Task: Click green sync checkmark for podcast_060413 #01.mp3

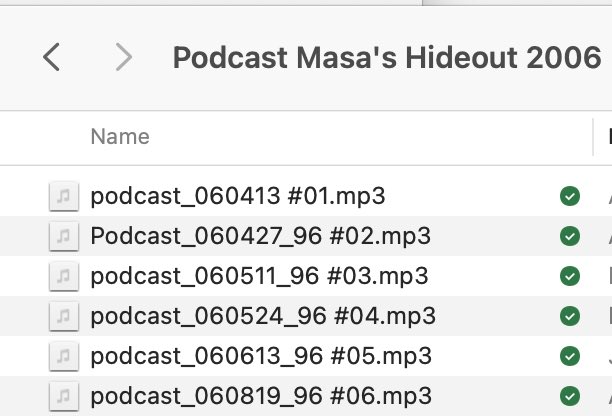Action: [570, 196]
